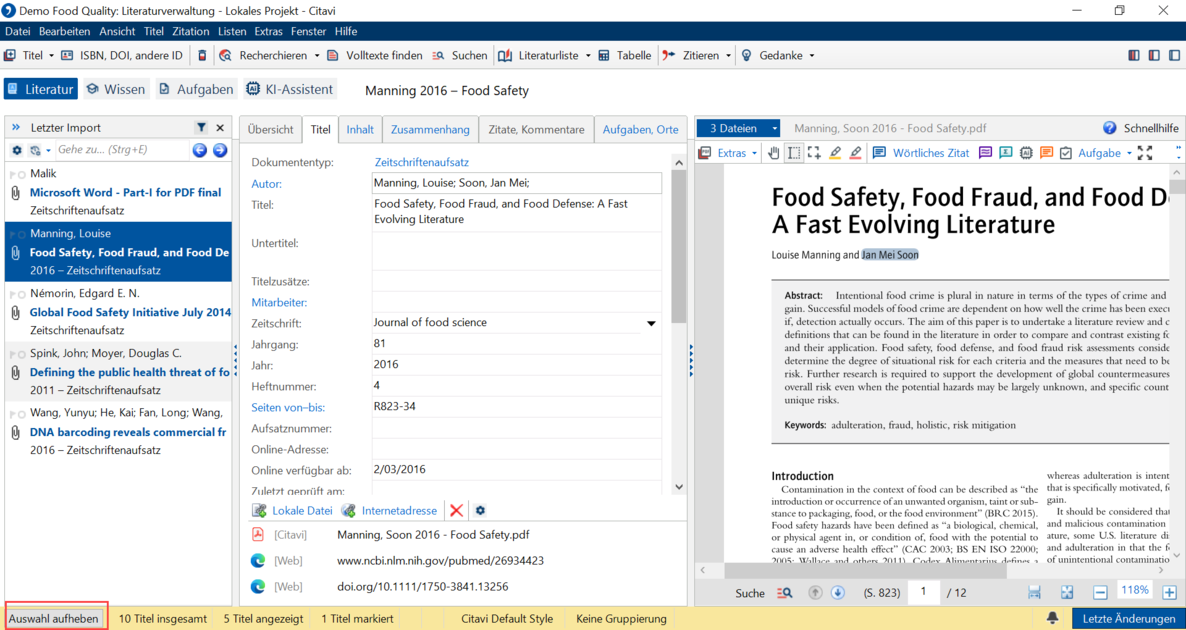Switch to the Übersicht tab
Image resolution: width=1186 pixels, height=630 pixels.
click(x=270, y=129)
